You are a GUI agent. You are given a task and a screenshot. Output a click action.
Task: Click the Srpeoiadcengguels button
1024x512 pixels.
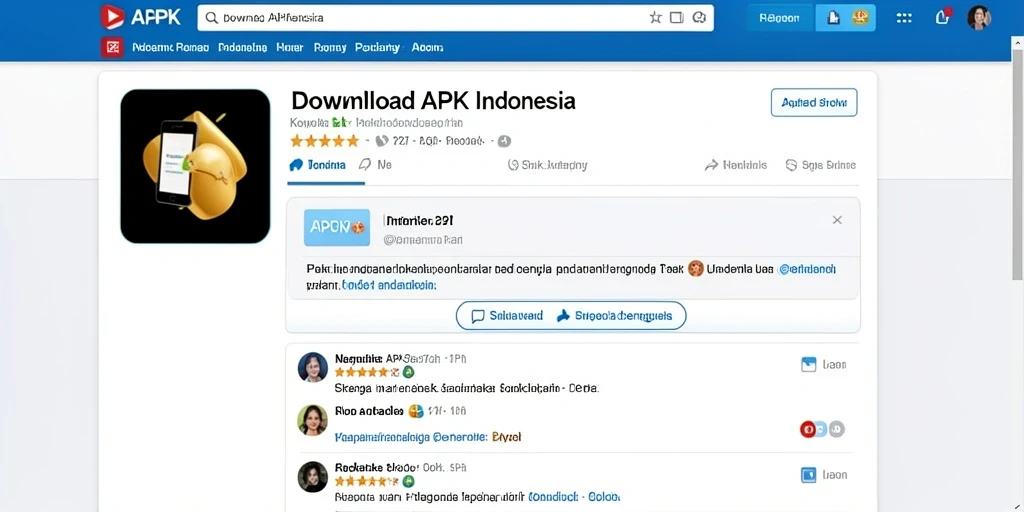614,316
